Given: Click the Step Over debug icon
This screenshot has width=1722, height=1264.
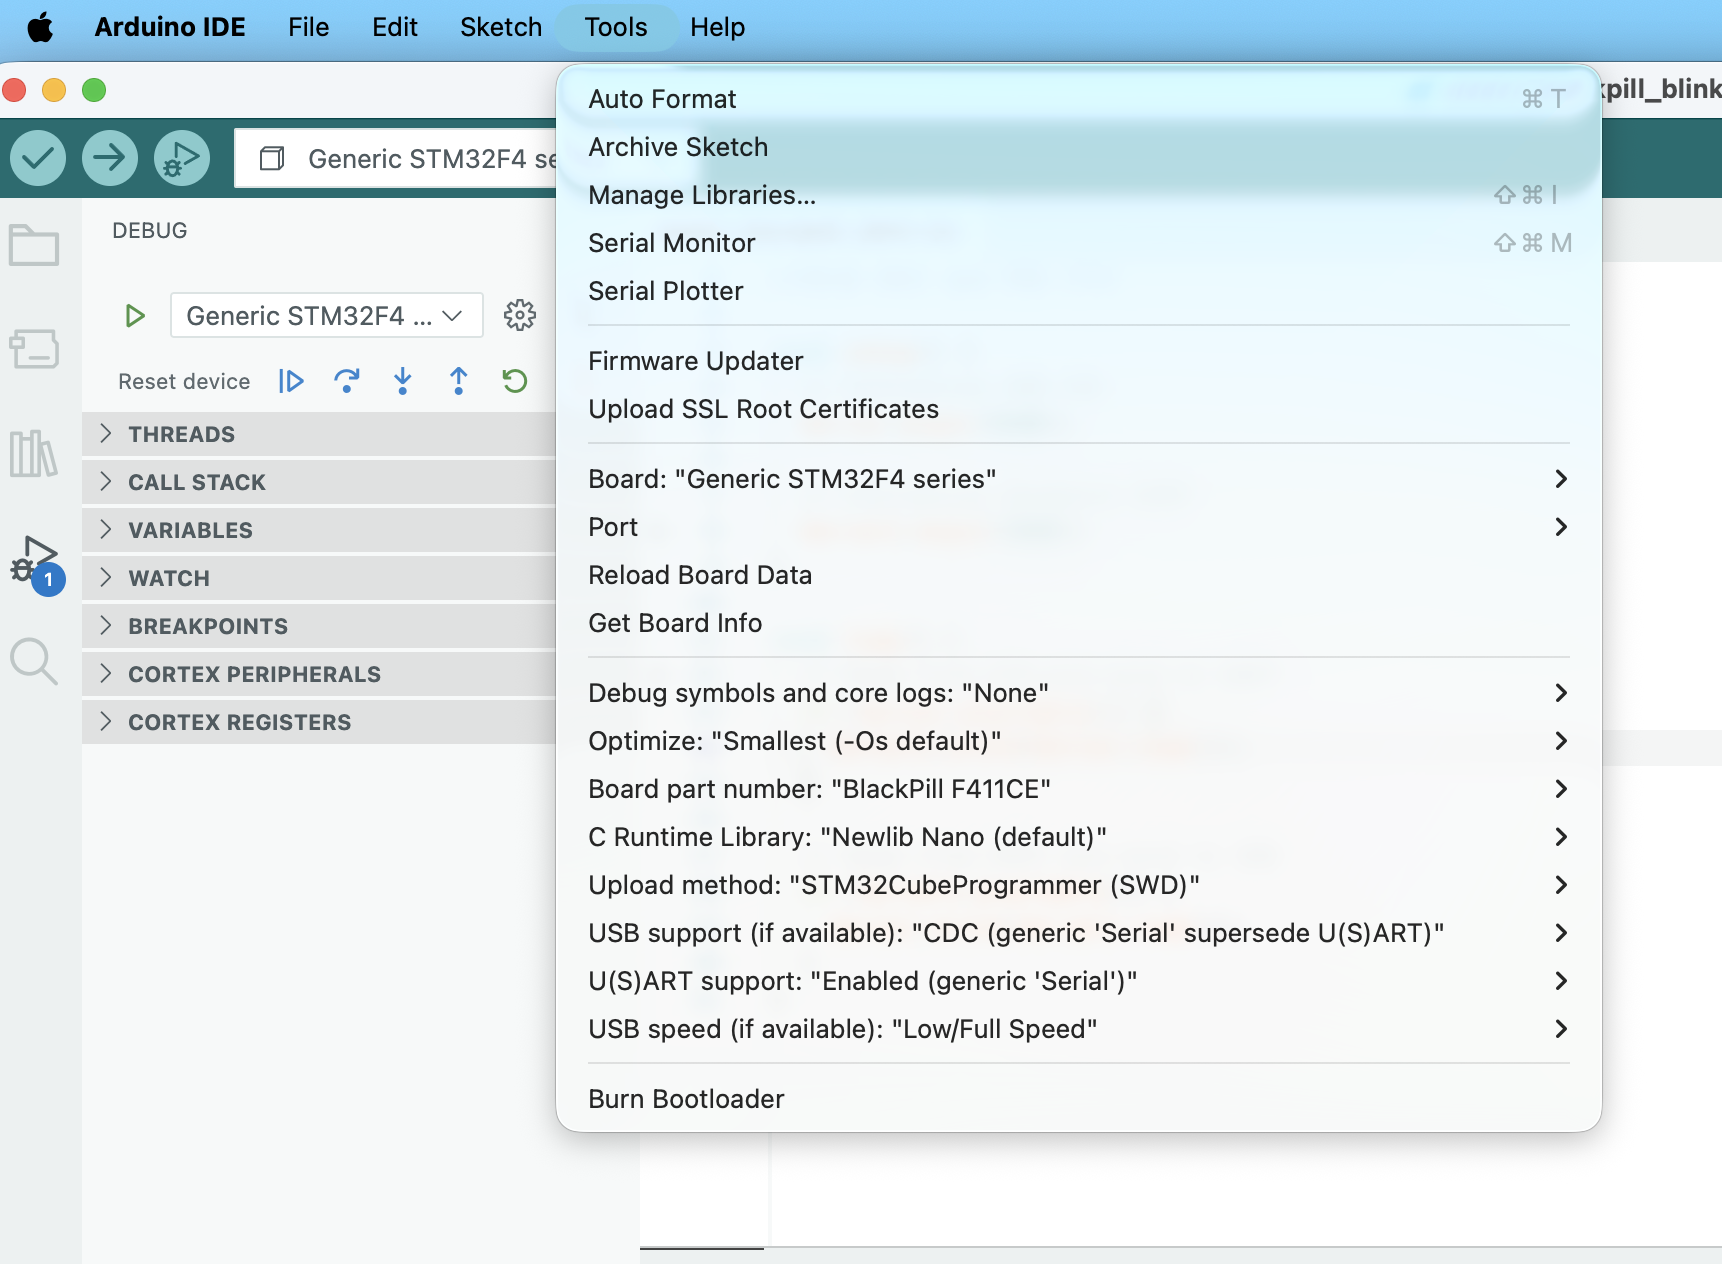Looking at the screenshot, I should point(347,381).
